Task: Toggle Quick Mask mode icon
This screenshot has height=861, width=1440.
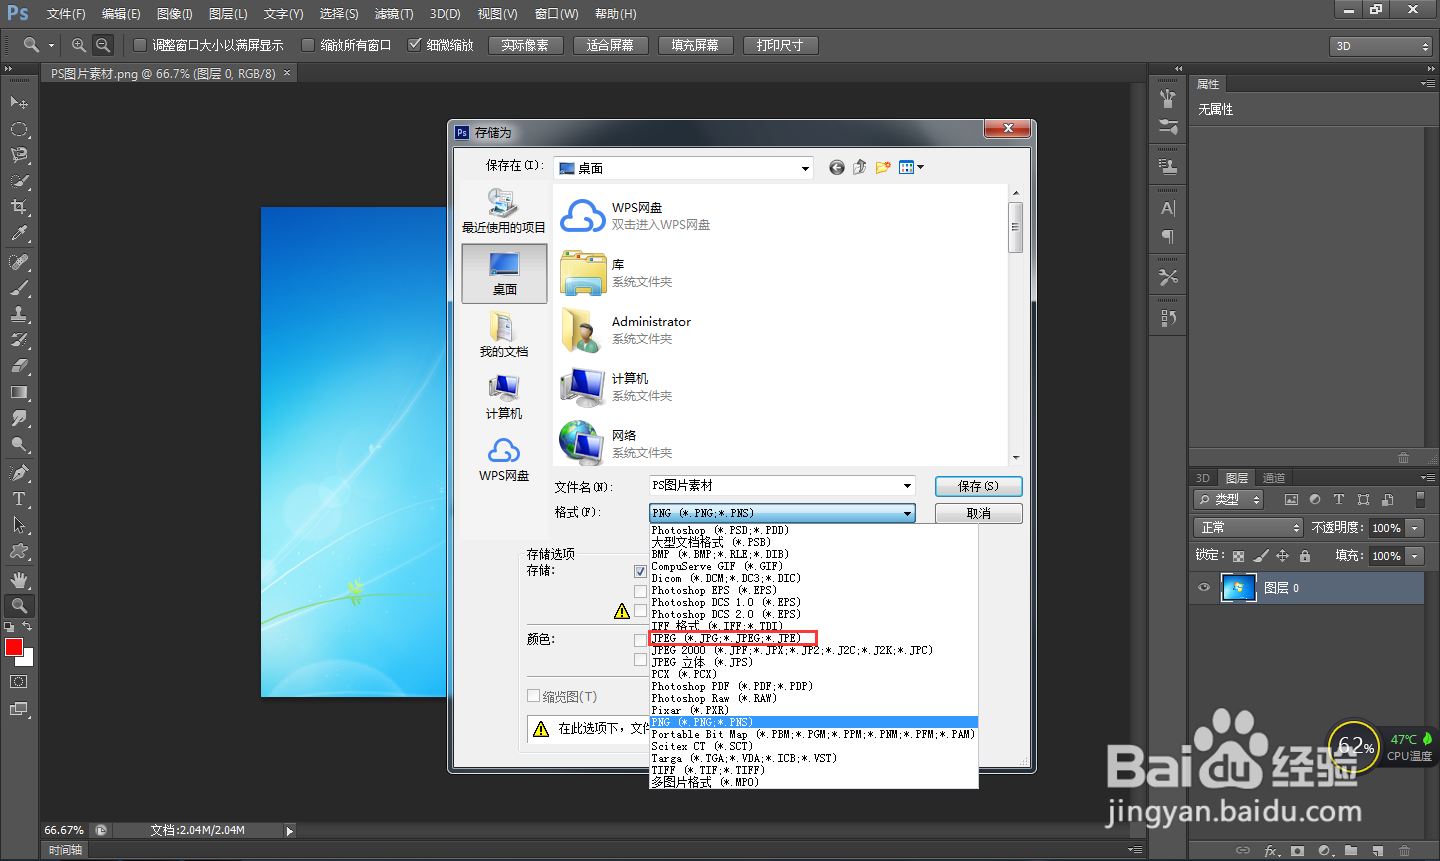Action: (19, 682)
